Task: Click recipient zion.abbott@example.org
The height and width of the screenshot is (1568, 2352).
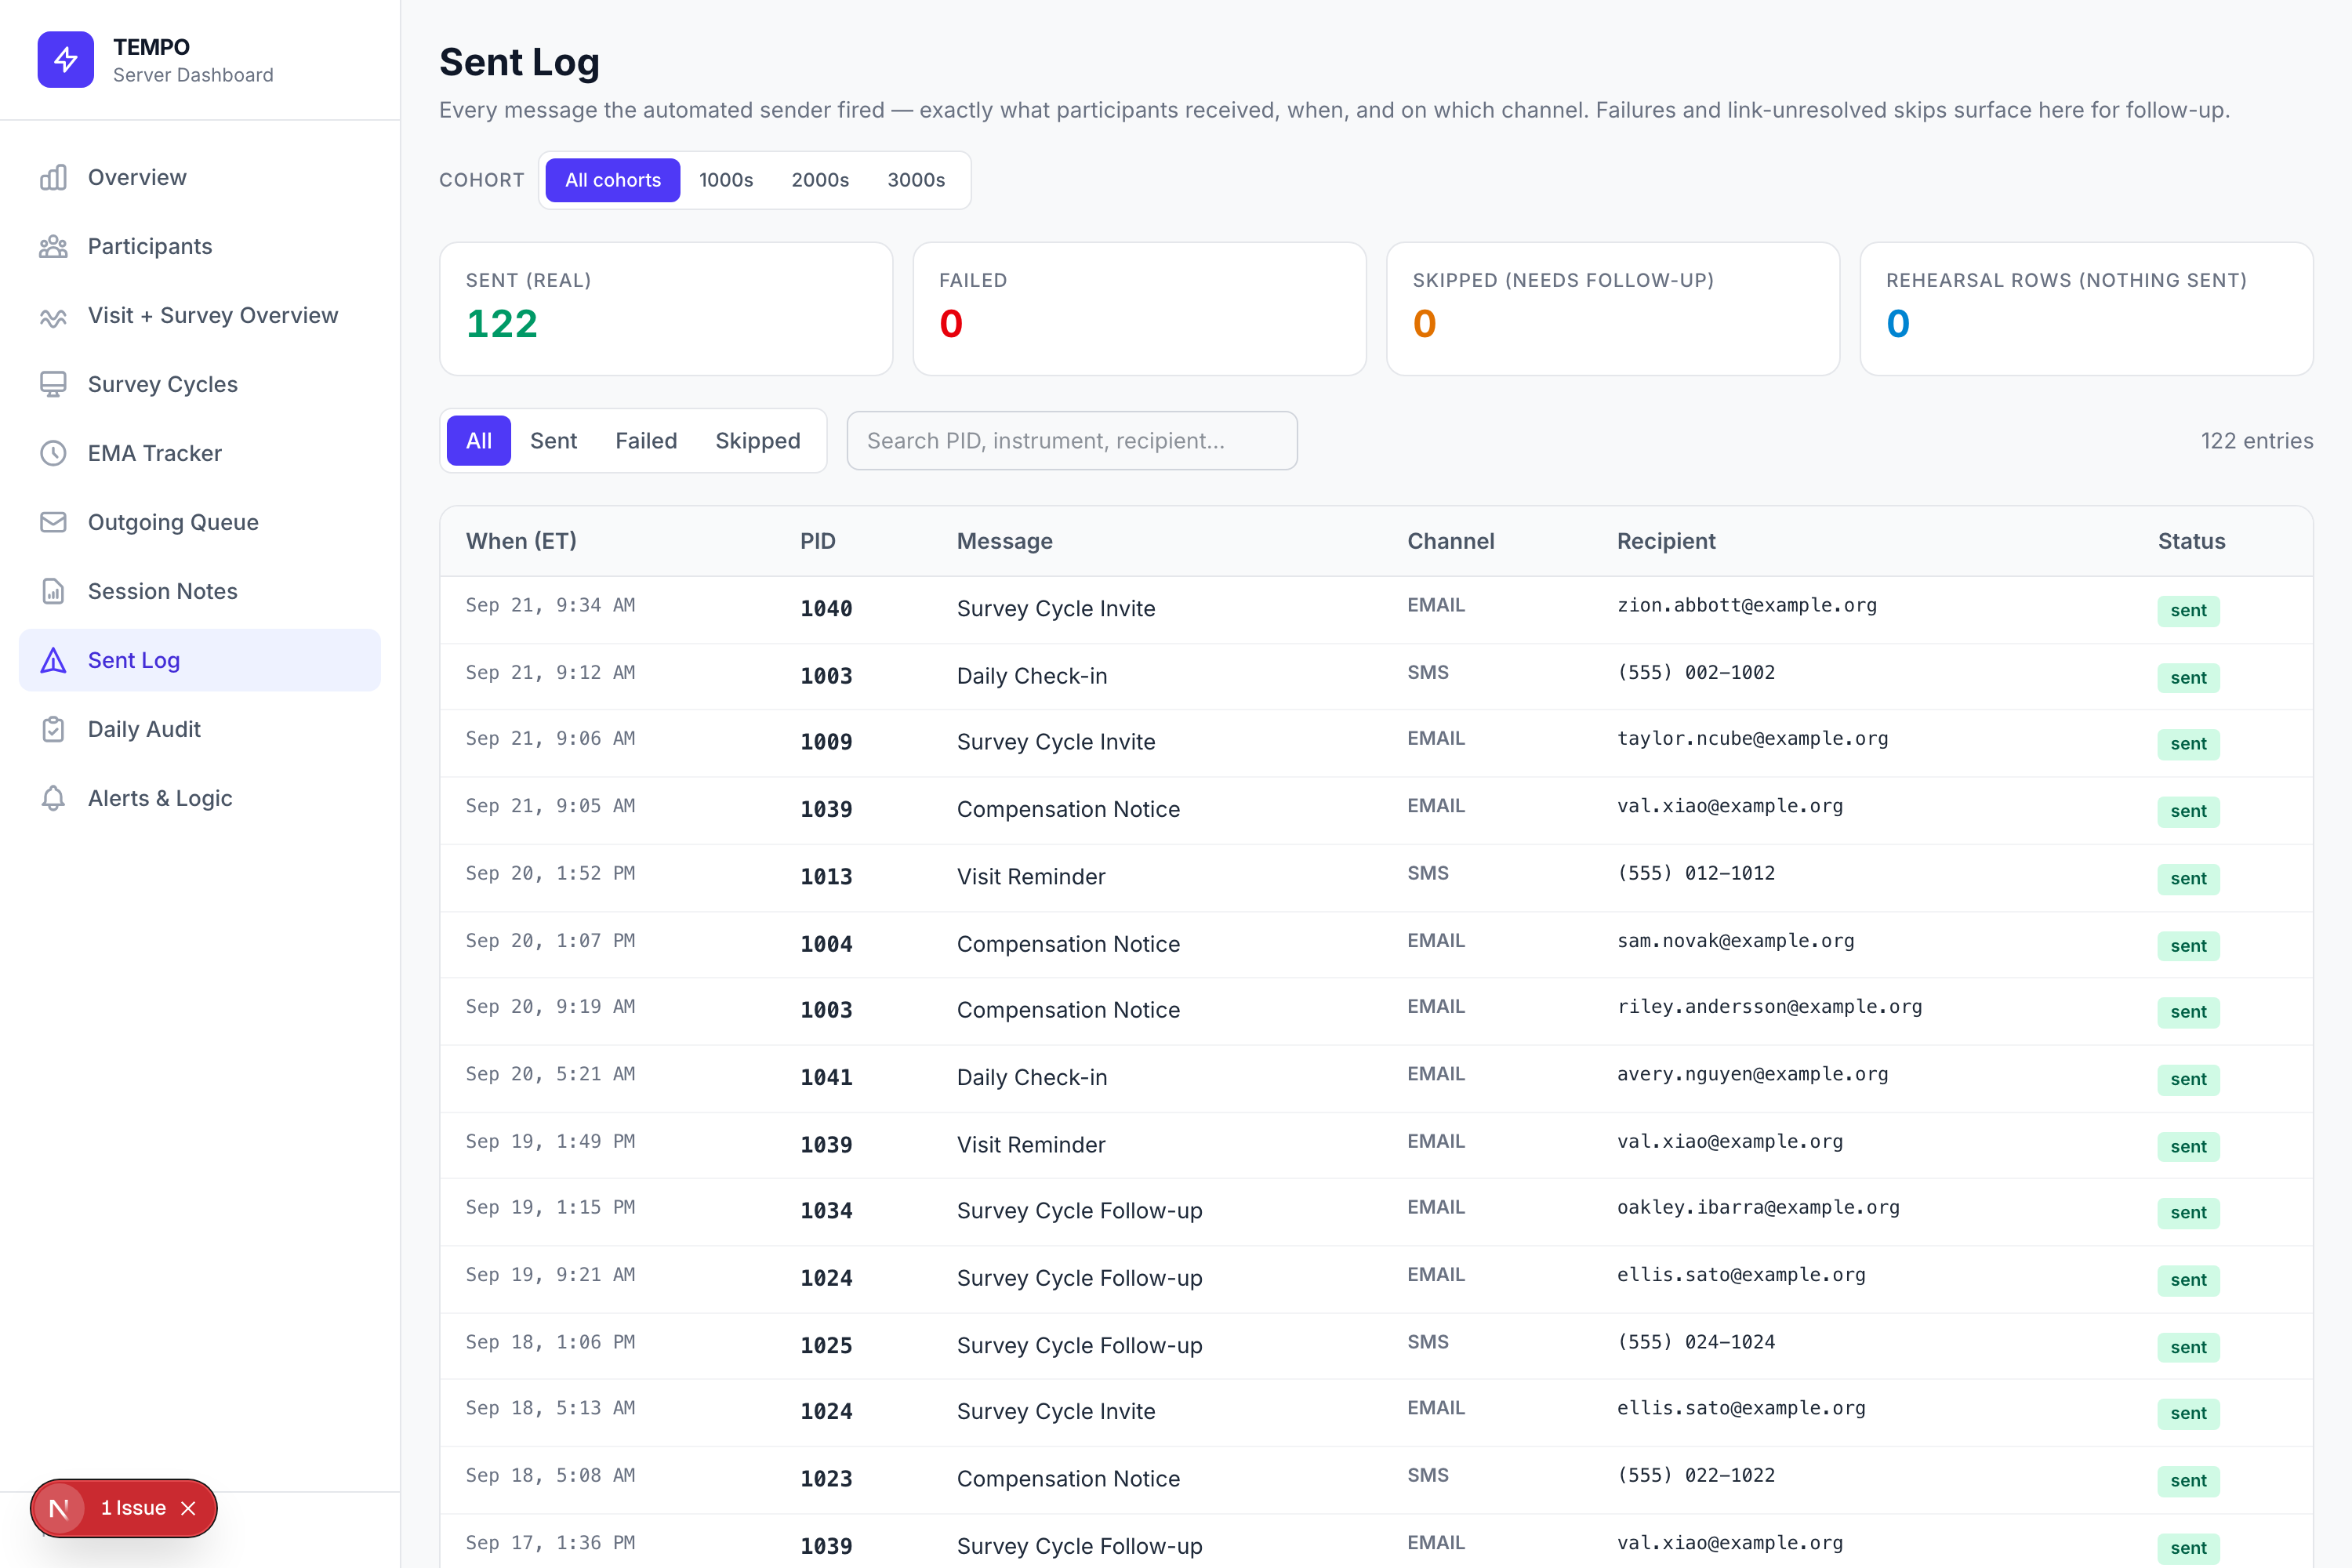Action: pyautogui.click(x=1746, y=605)
